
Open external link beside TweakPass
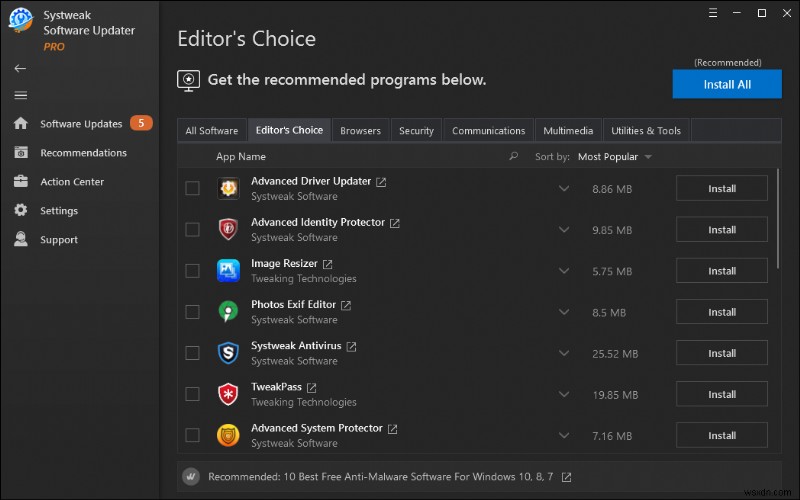[x=312, y=388]
